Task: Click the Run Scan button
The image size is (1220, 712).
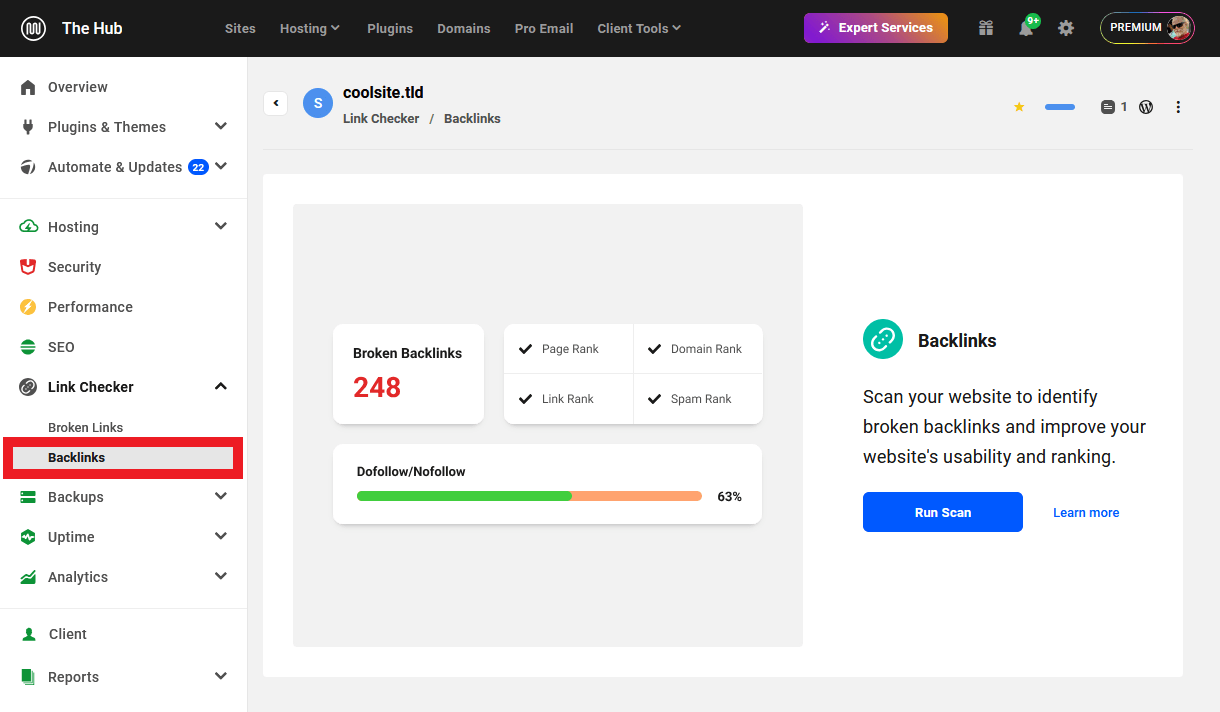Action: (x=943, y=512)
